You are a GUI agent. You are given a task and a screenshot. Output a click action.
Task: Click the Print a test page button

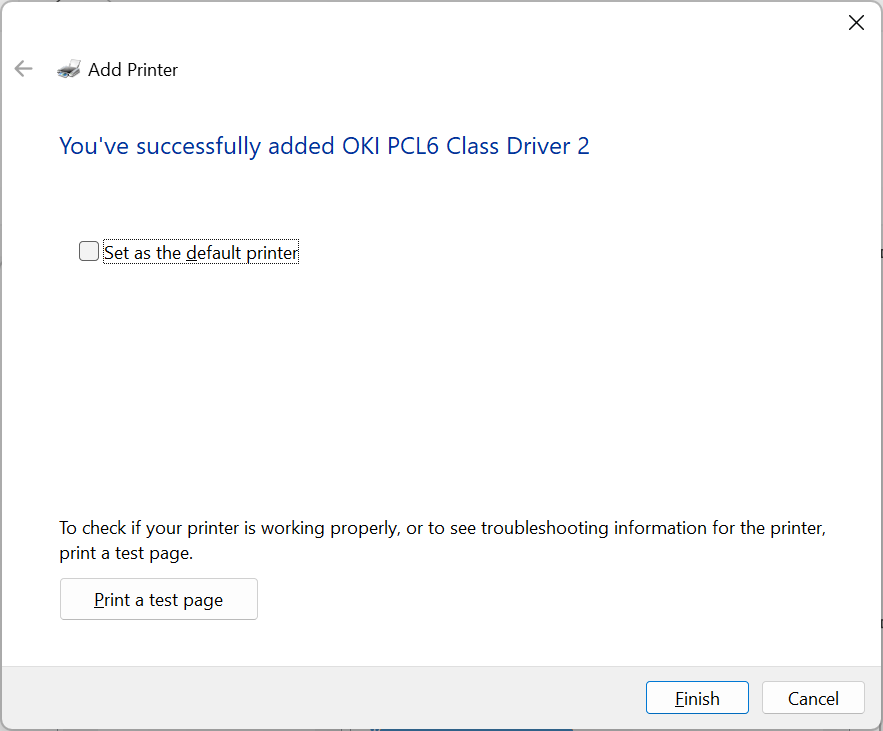tap(159, 599)
